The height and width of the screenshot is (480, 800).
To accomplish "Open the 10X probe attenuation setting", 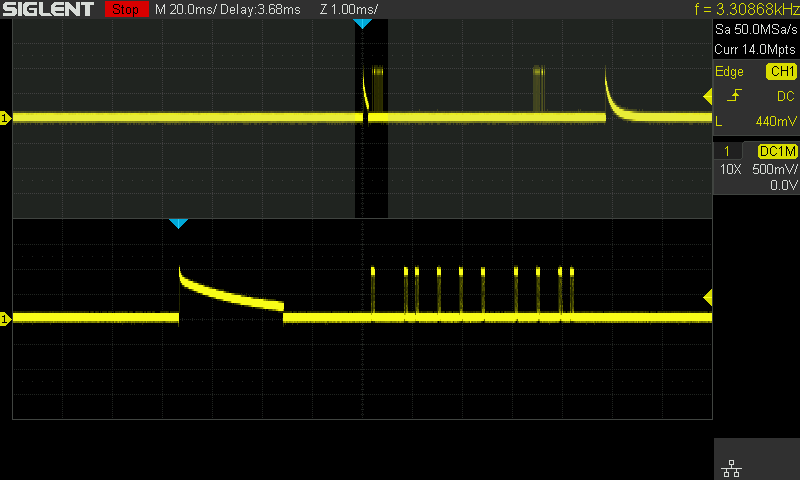I will (731, 169).
